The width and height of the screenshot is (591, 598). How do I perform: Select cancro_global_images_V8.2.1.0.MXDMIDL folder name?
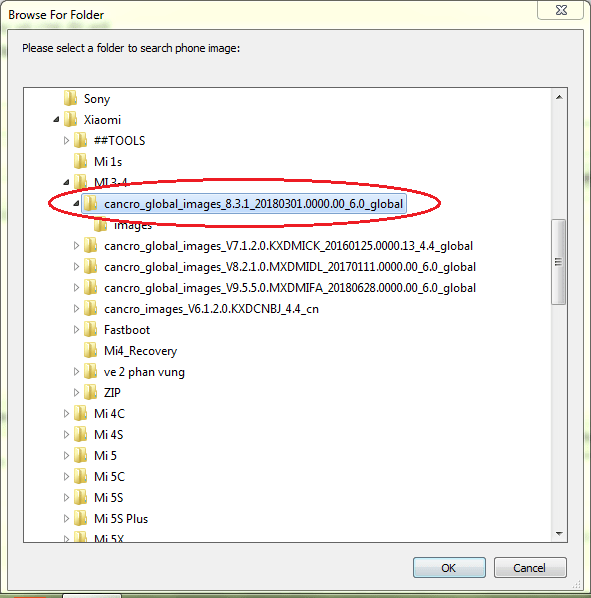point(290,267)
